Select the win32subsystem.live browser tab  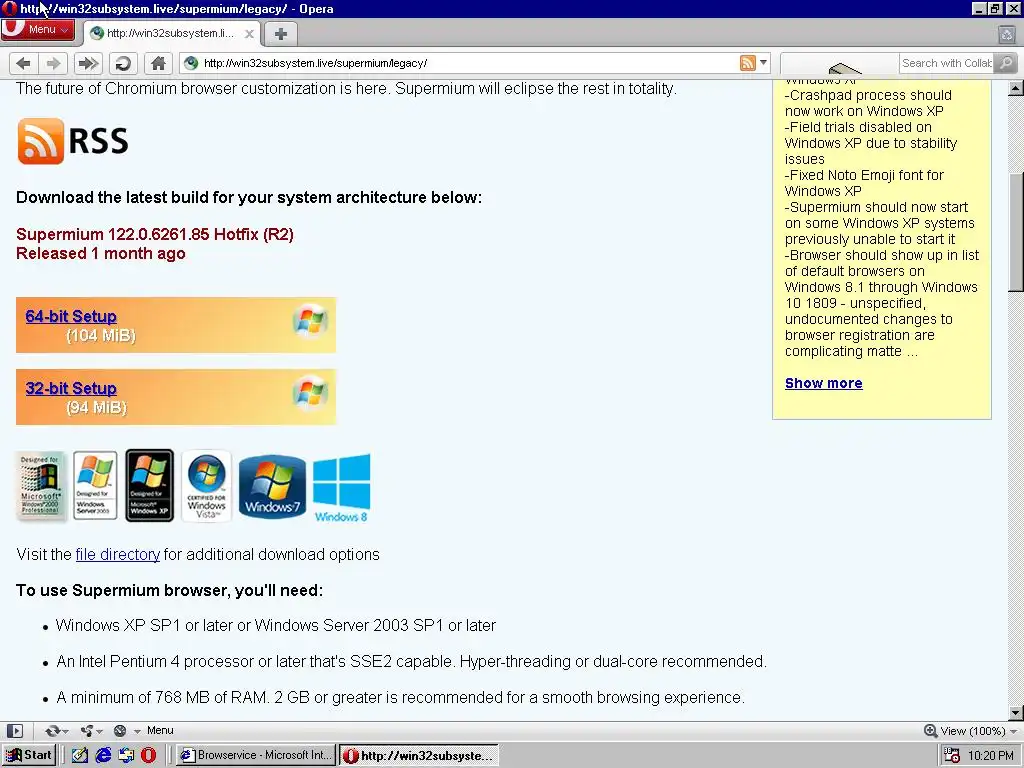172,33
